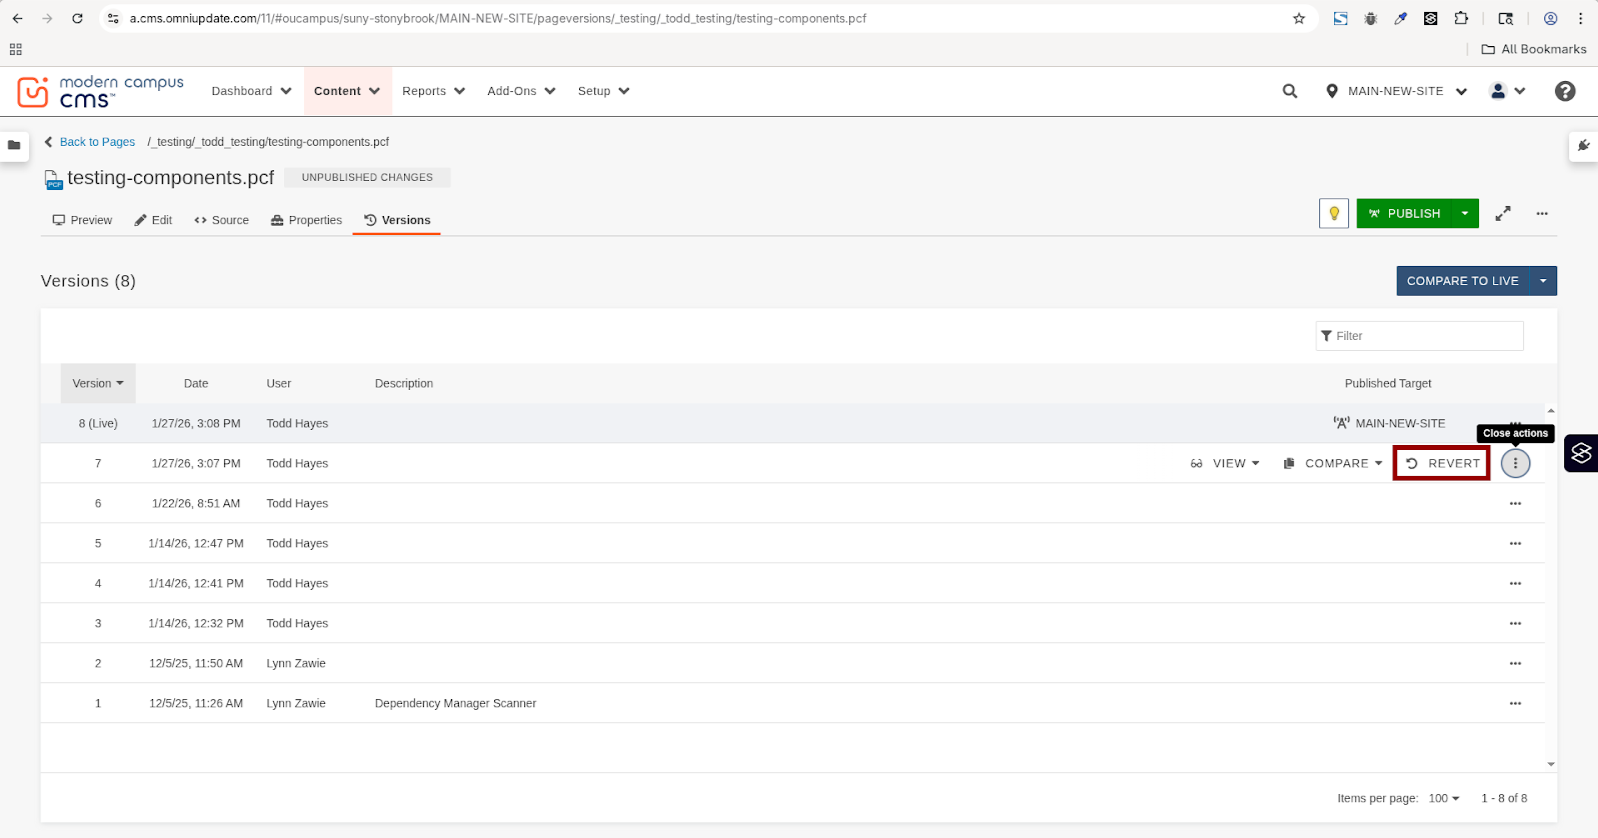Switch to the Preview tab

point(82,220)
